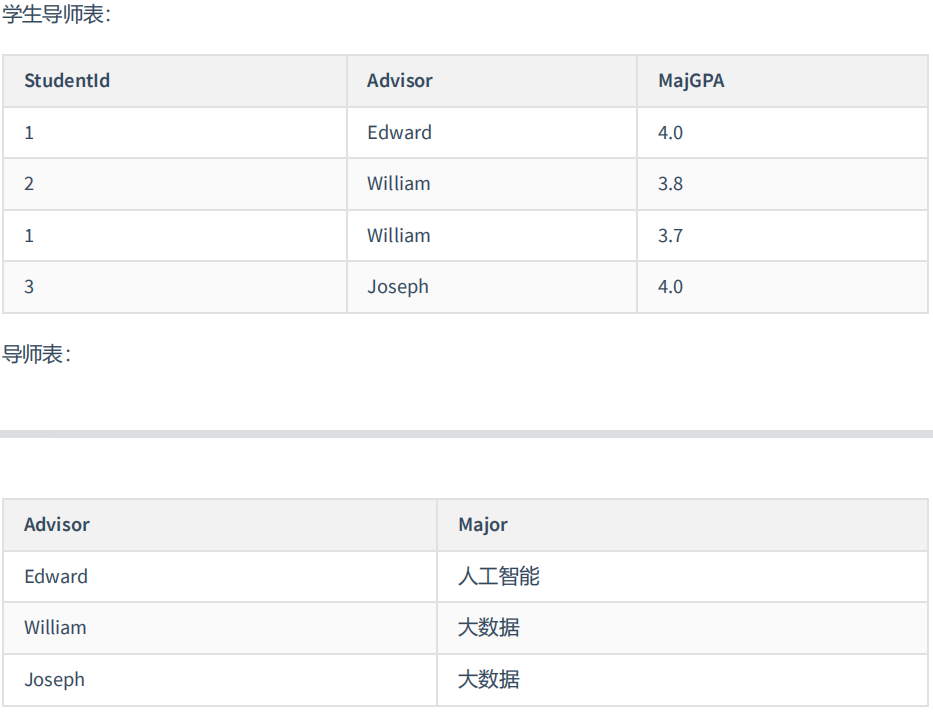The image size is (933, 715).
Task: Click the StudentId column header
Action: (175, 81)
